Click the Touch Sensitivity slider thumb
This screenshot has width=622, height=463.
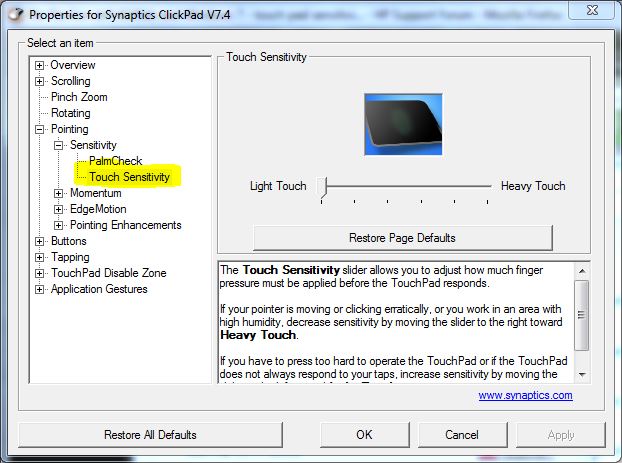pyautogui.click(x=322, y=187)
